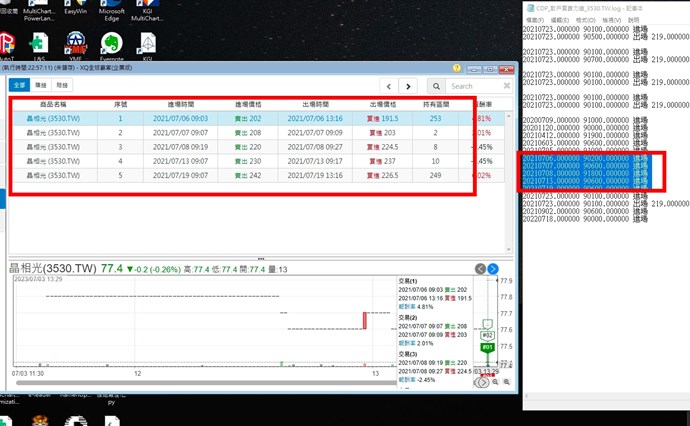Go to the next page of trades

[x=407, y=87]
